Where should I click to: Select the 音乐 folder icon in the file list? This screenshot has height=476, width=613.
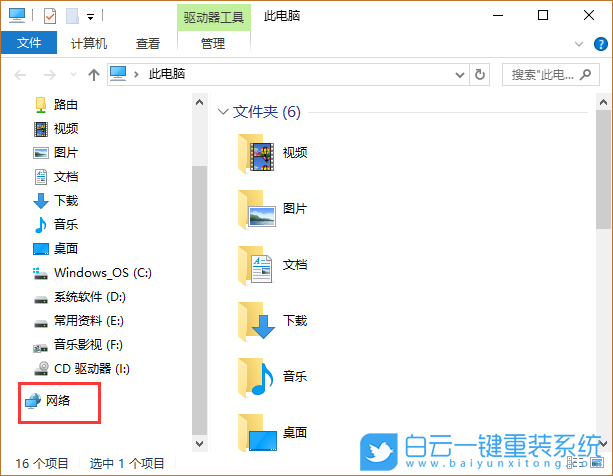tap(256, 377)
